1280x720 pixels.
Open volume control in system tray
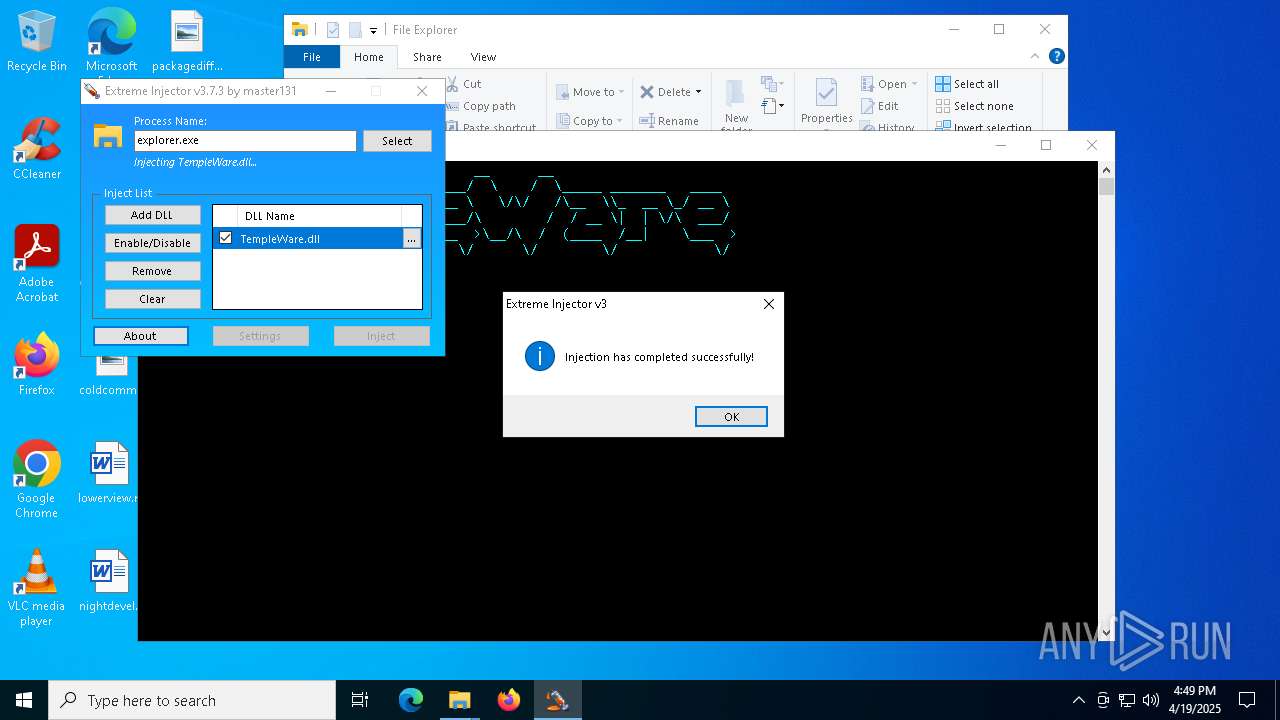(x=1150, y=700)
